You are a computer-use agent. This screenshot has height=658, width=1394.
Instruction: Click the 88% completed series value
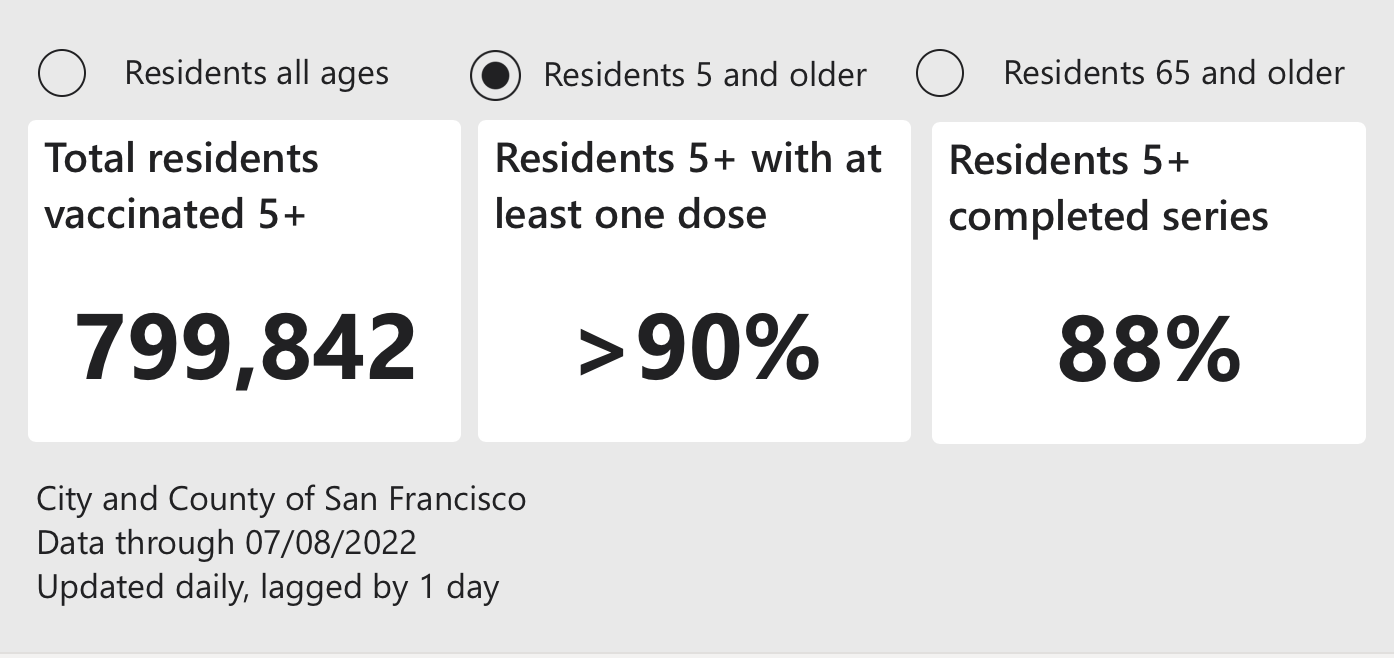[x=1148, y=350]
